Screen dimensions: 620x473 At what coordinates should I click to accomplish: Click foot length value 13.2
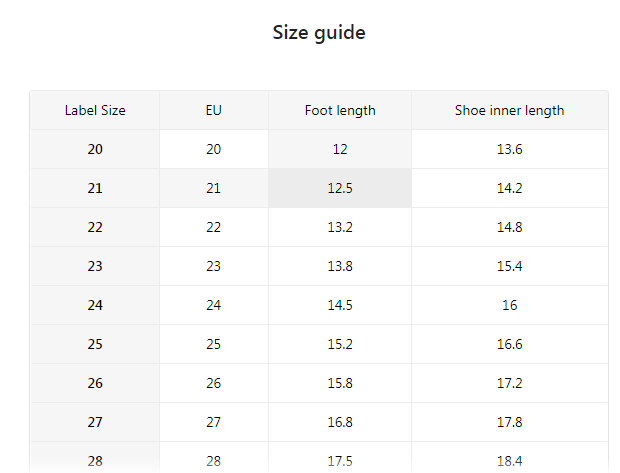pos(340,227)
